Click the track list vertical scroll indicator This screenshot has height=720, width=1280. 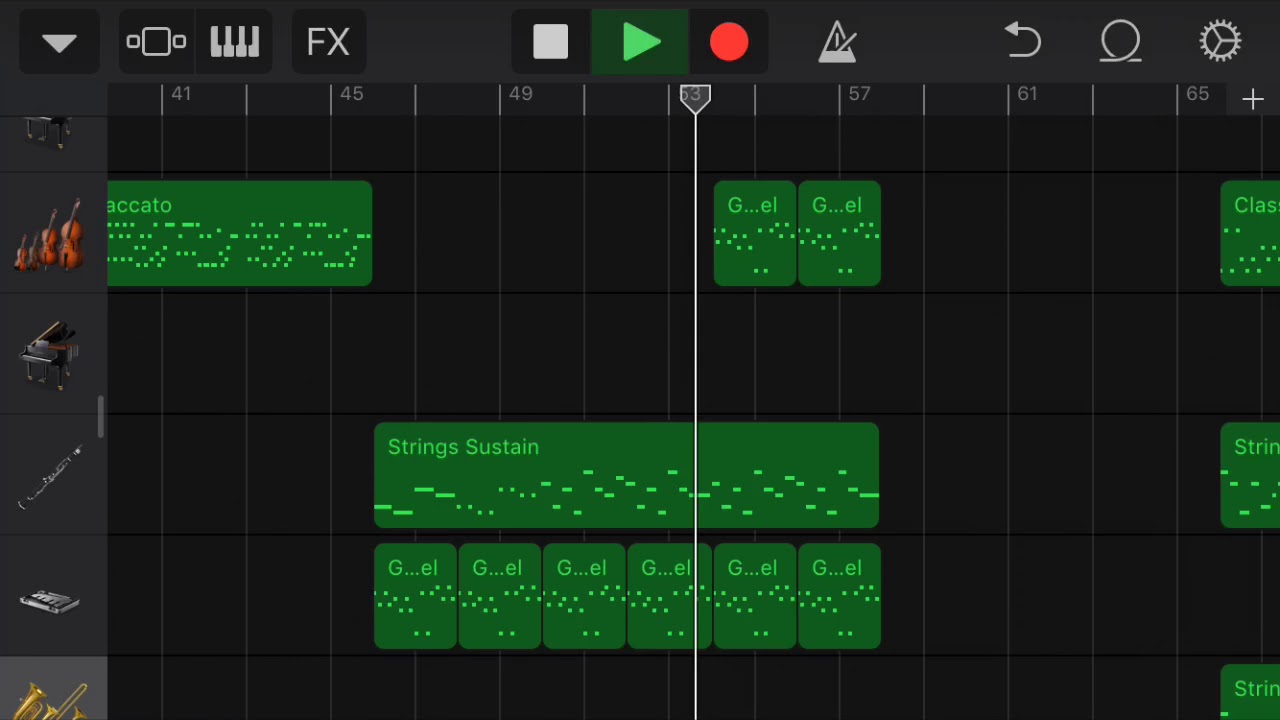tap(100, 417)
